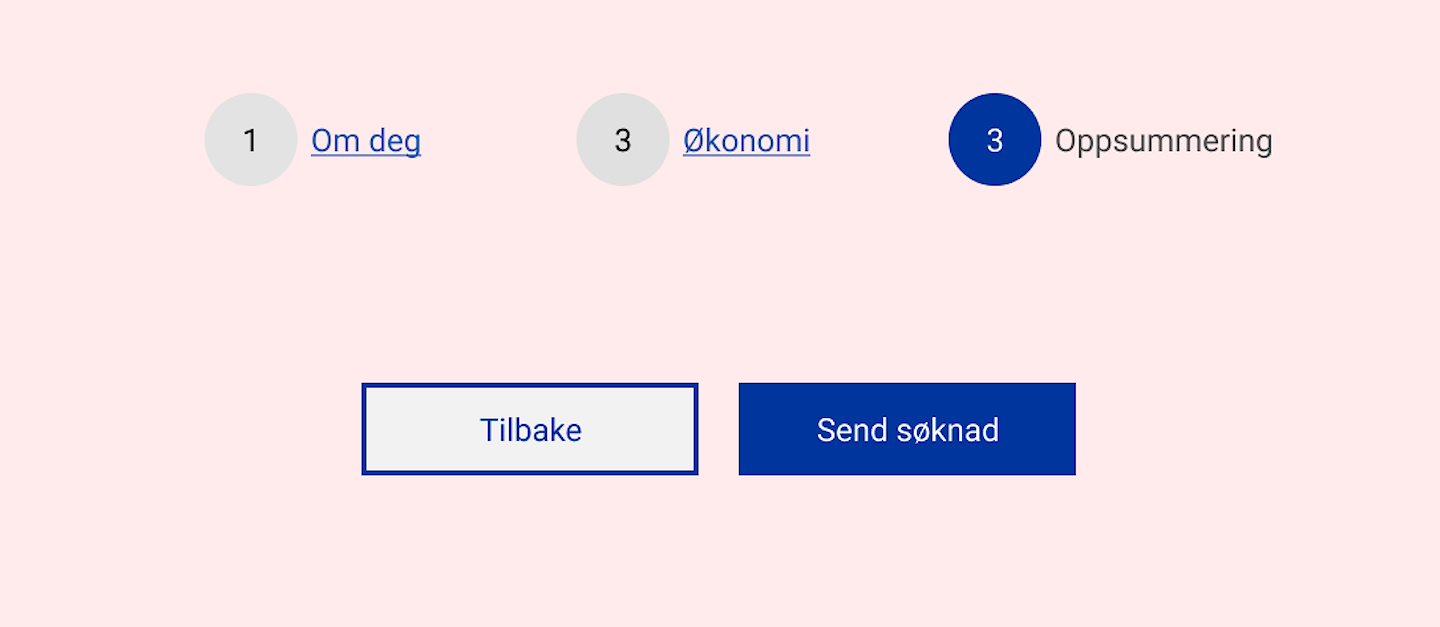Click the solid blue Send søknad button
This screenshot has width=1440, height=627.
click(x=907, y=429)
